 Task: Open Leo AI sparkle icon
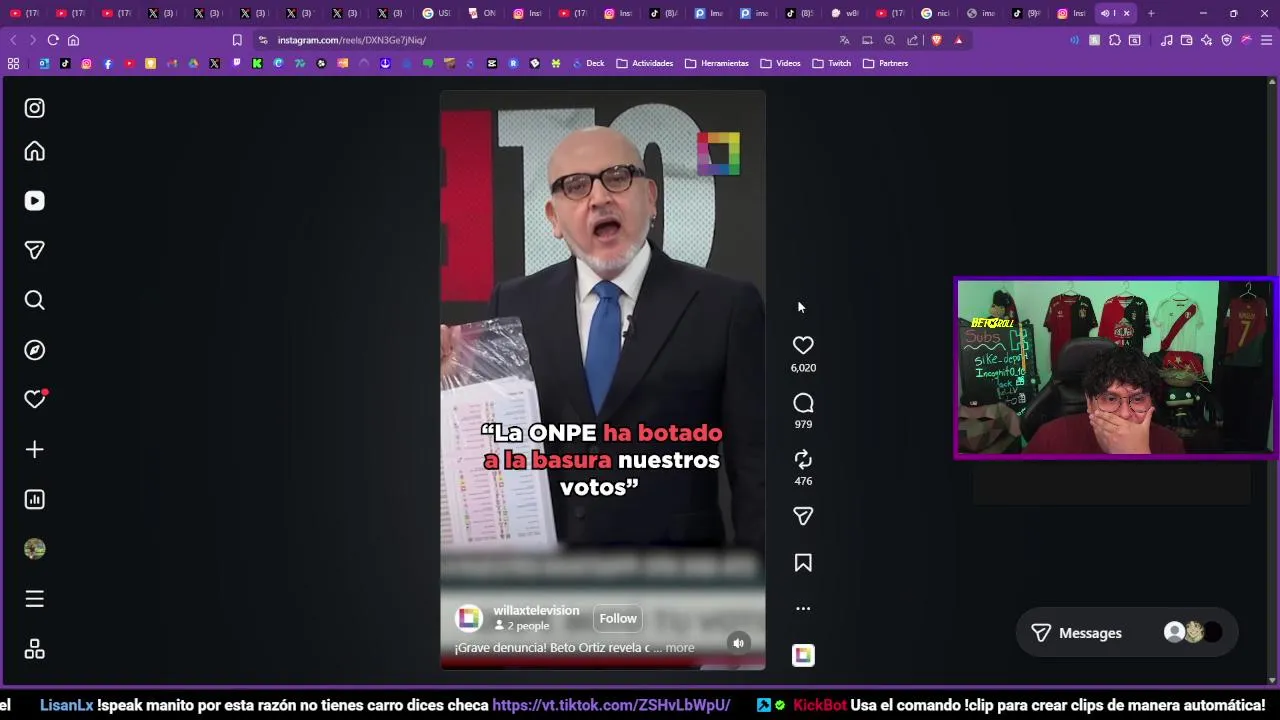[x=1207, y=40]
